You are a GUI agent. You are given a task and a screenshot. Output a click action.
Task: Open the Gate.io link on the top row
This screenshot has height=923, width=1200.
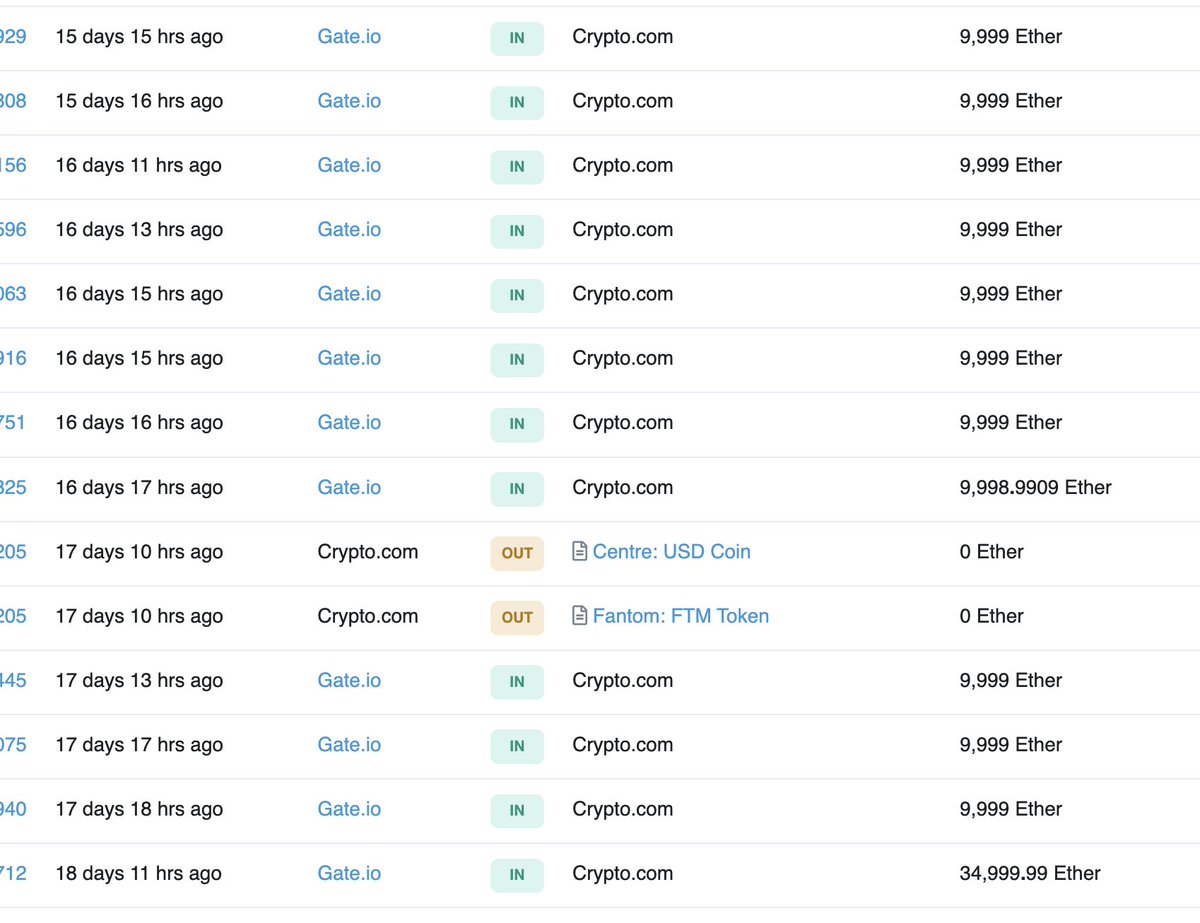pos(348,38)
